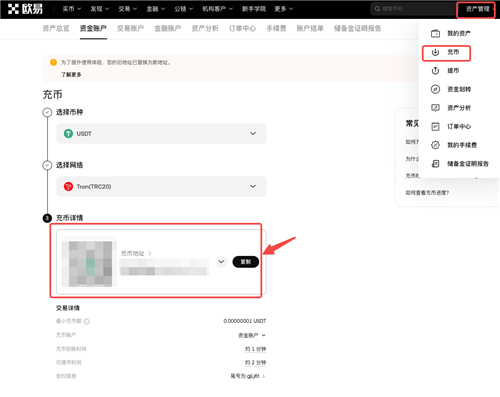The image size is (500, 397).
Task: Expand the 金融 navigation menu
Action: coord(155,9)
